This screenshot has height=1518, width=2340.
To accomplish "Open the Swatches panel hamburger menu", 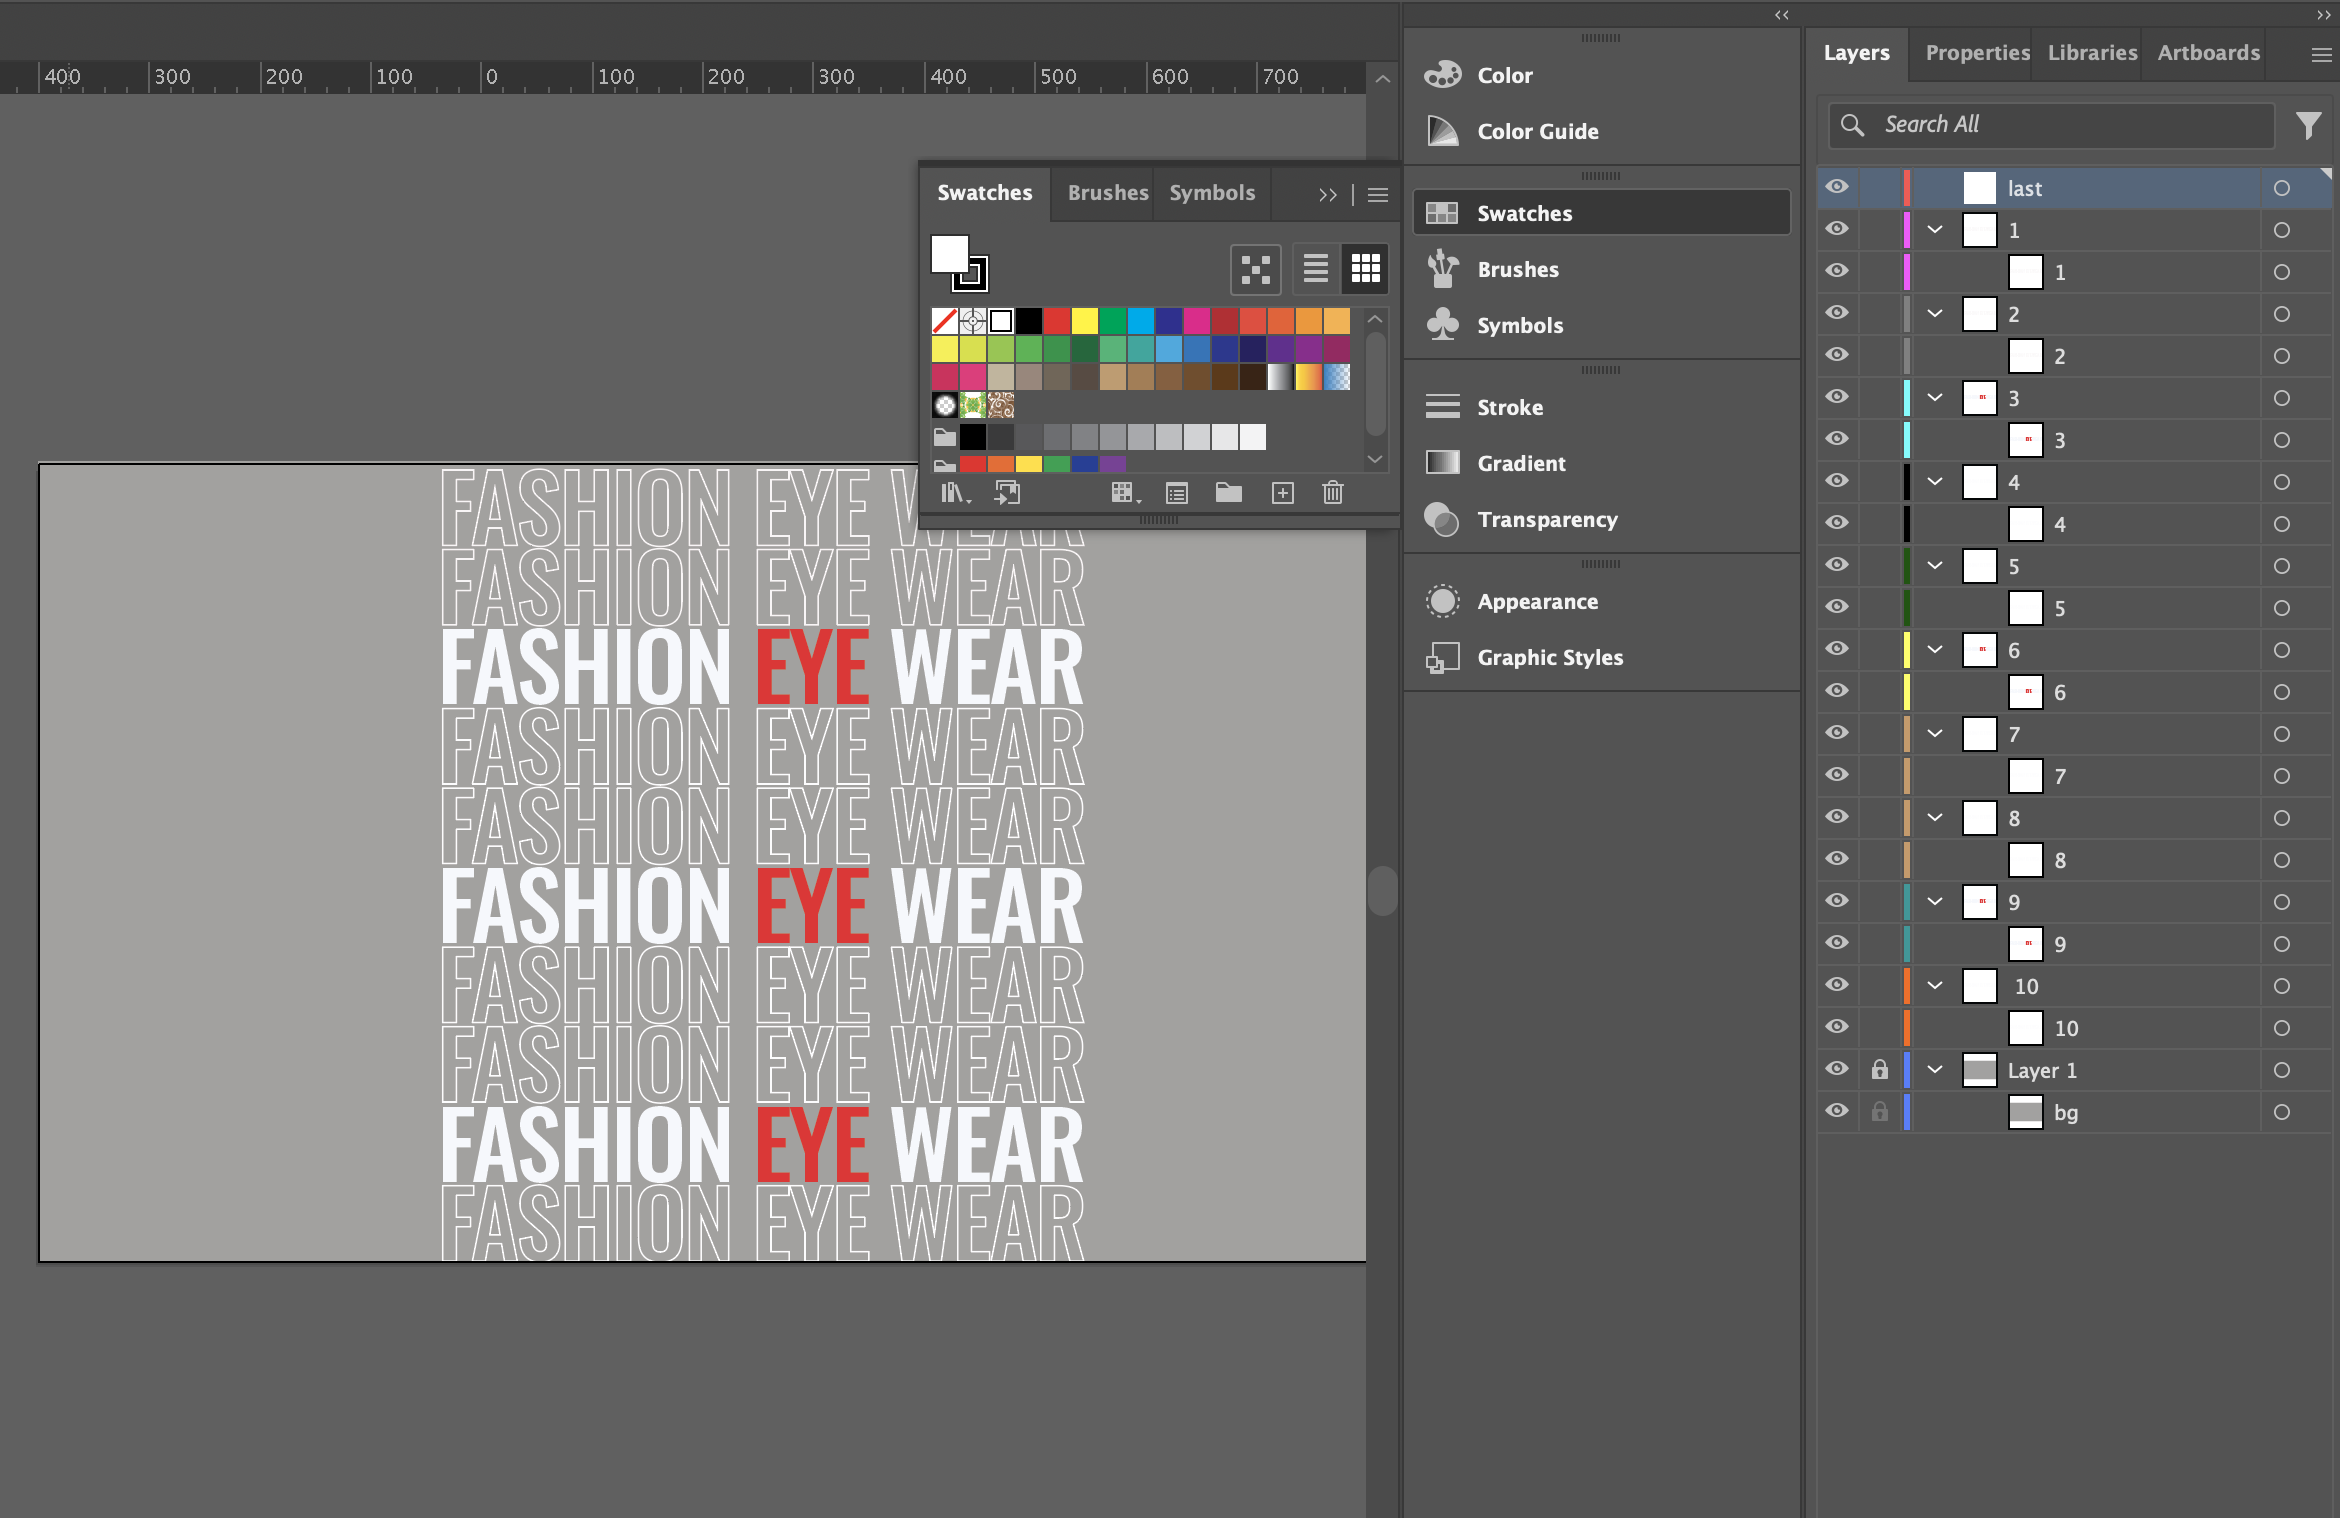I will click(x=1377, y=195).
